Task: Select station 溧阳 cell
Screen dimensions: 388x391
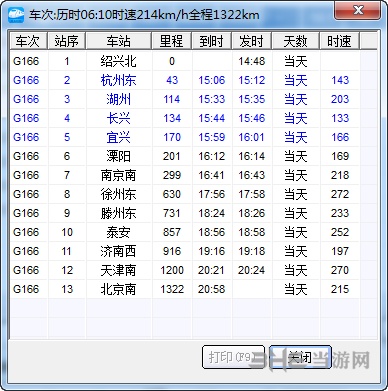Action: tap(119, 156)
